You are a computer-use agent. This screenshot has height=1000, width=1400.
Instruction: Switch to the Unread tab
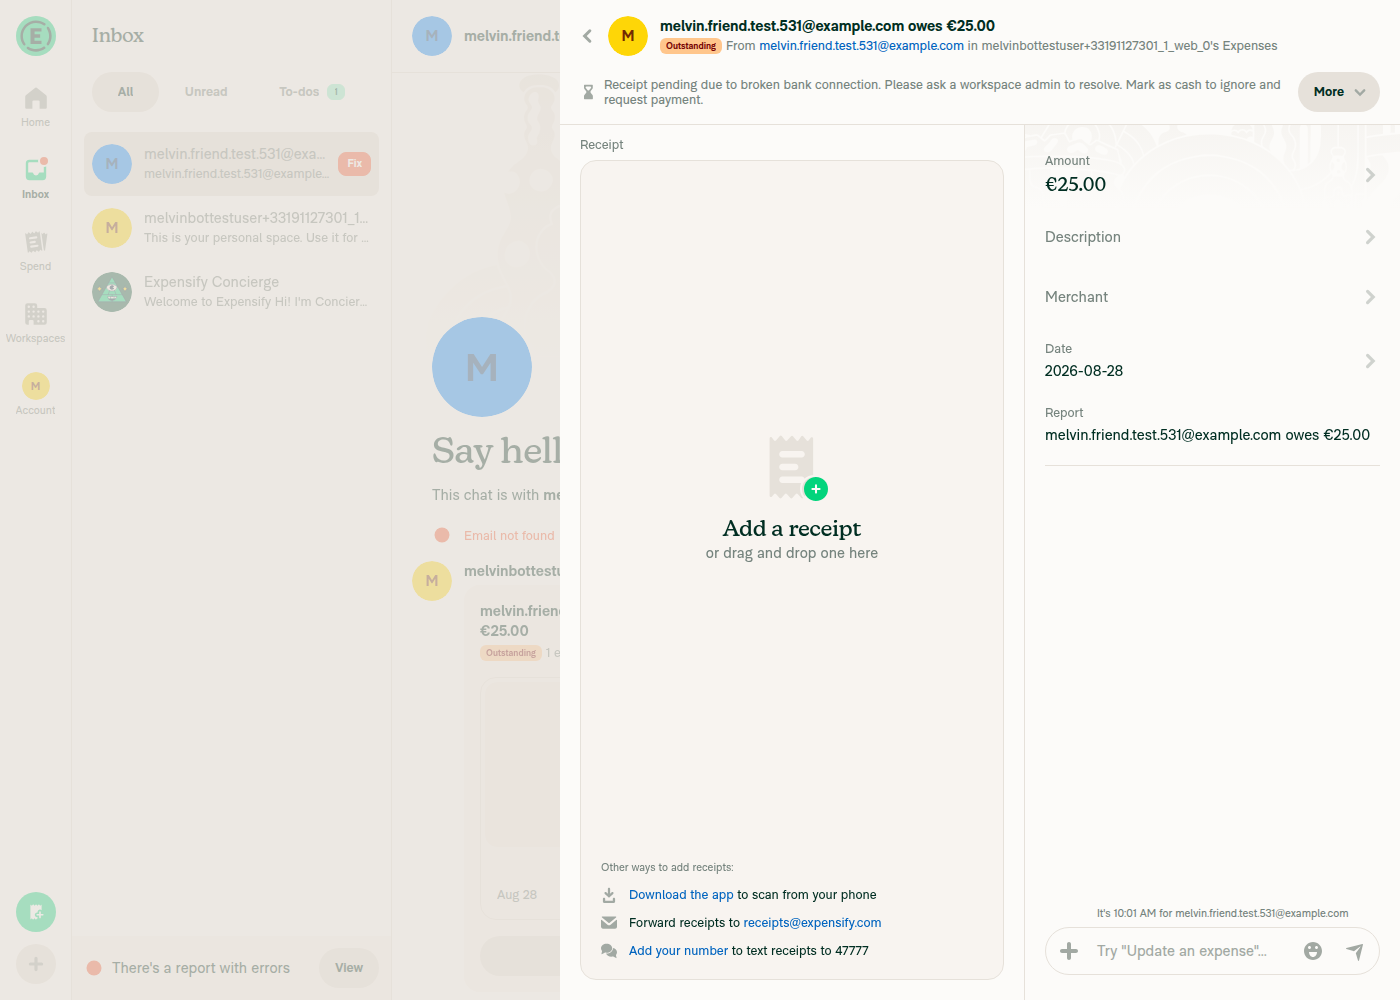pos(206,92)
